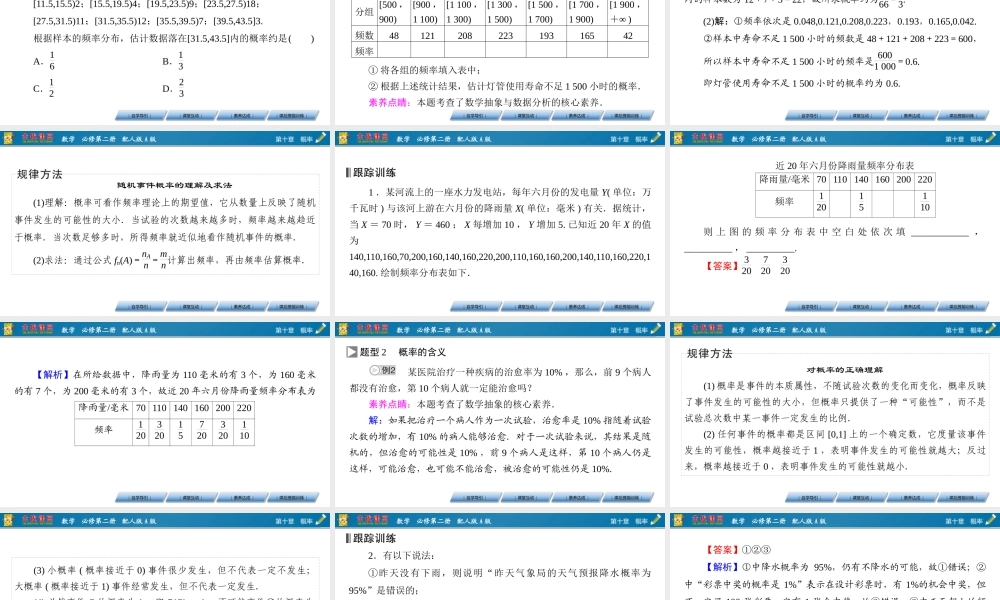1000x600 pixels.
Task: Click 频数 208 cell in lamp-life table
Action: 465,35
